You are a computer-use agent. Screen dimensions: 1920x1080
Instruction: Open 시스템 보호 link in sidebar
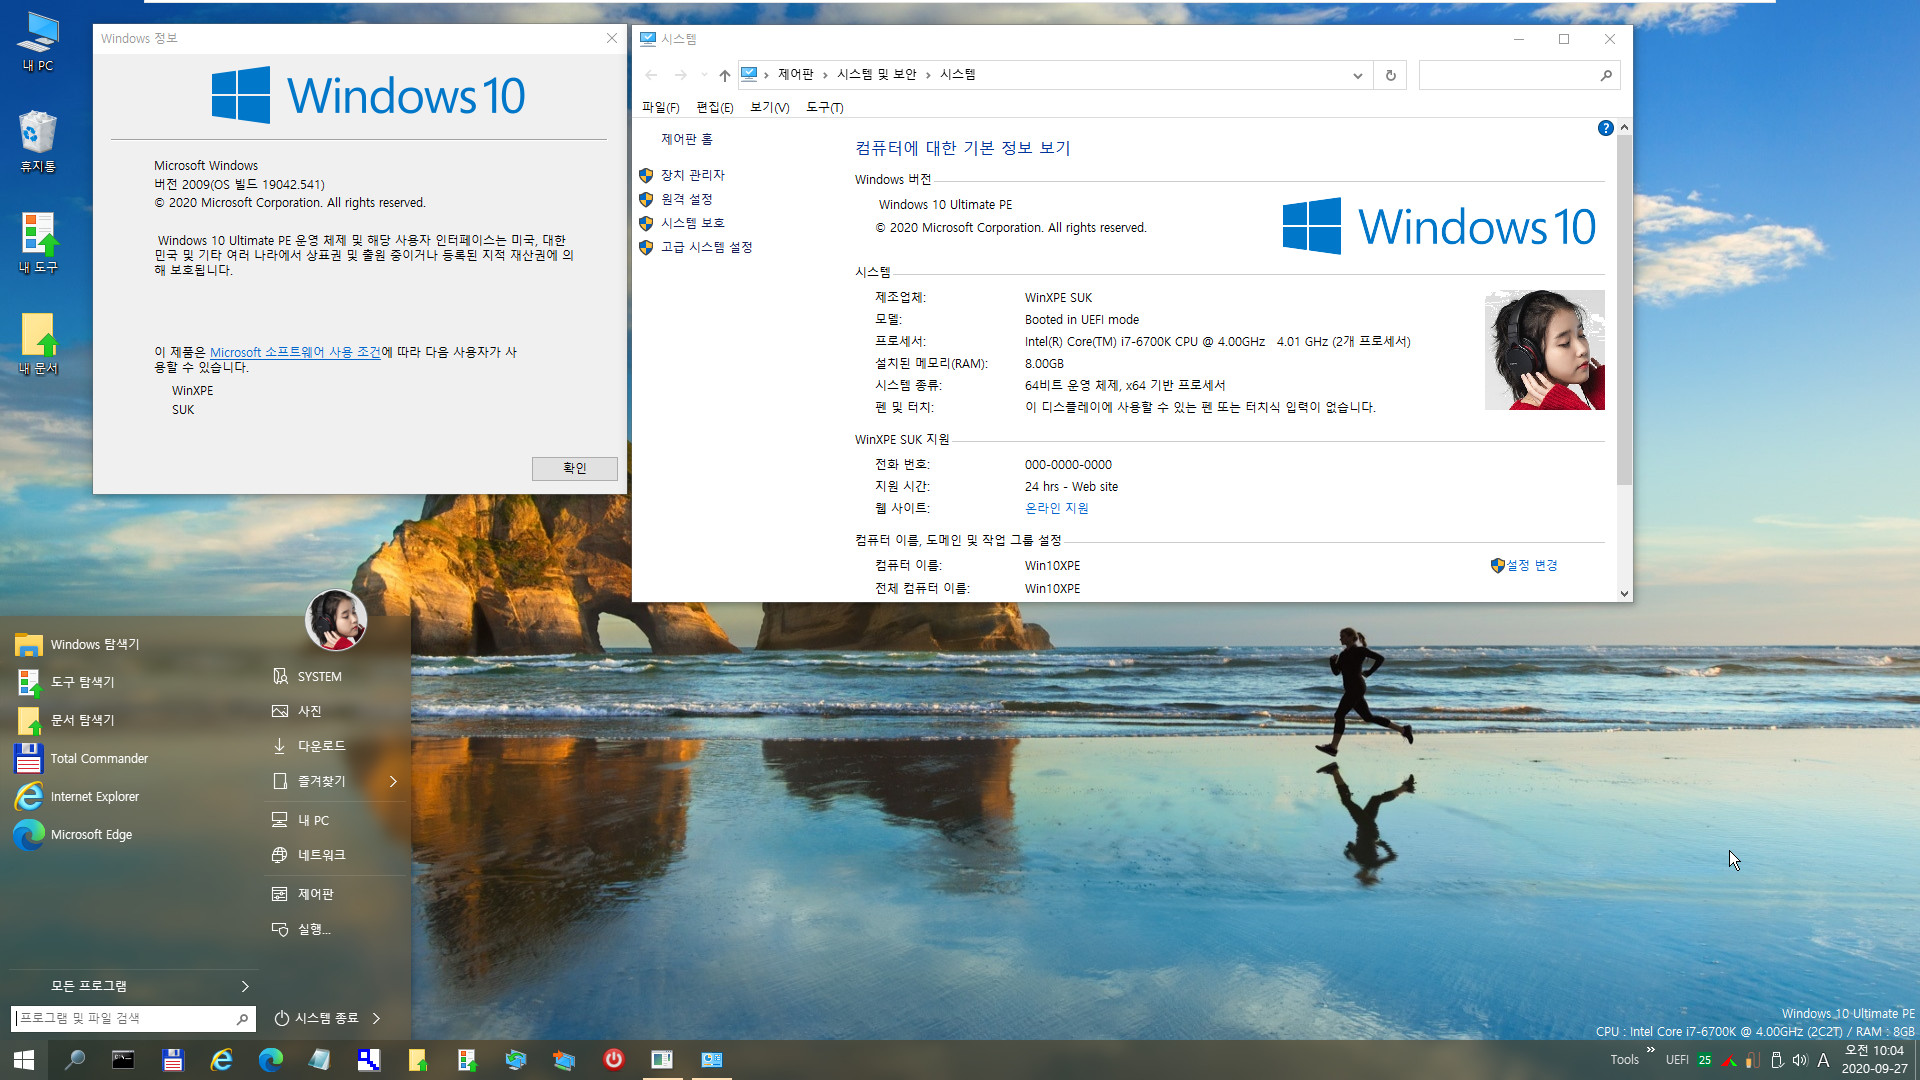[x=692, y=223]
